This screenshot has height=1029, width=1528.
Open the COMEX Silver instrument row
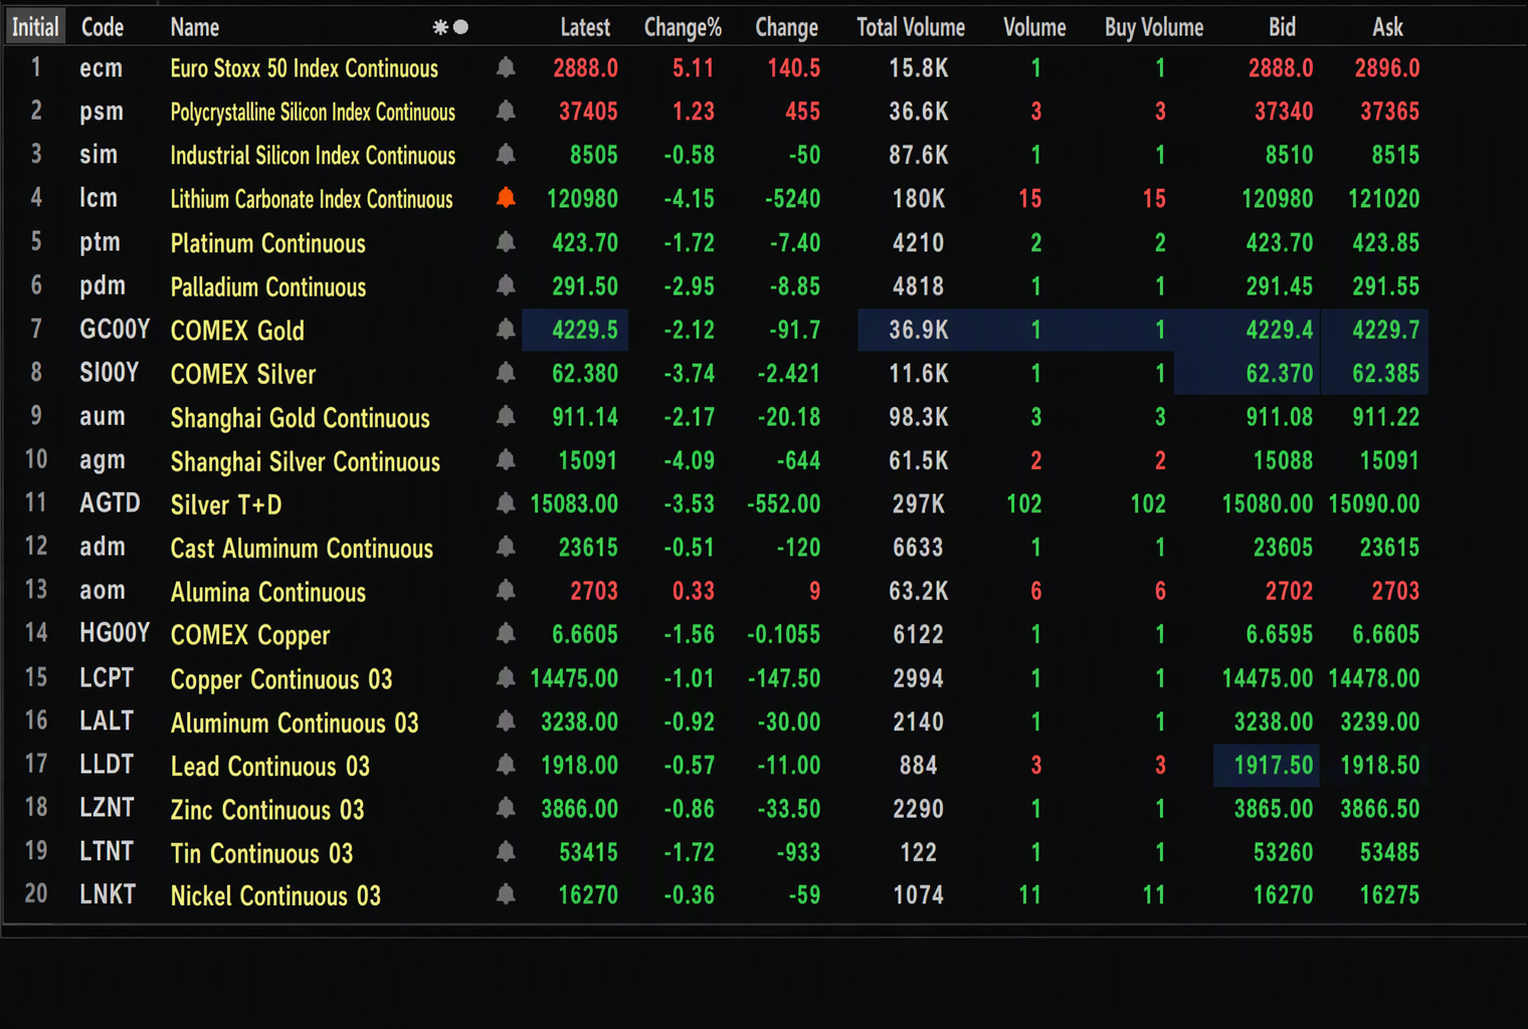click(715, 373)
